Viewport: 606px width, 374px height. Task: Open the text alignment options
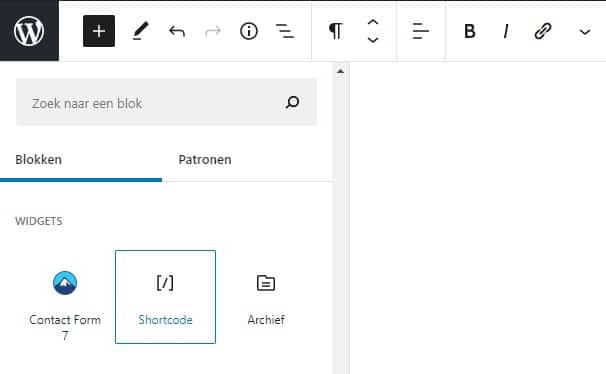(x=420, y=31)
